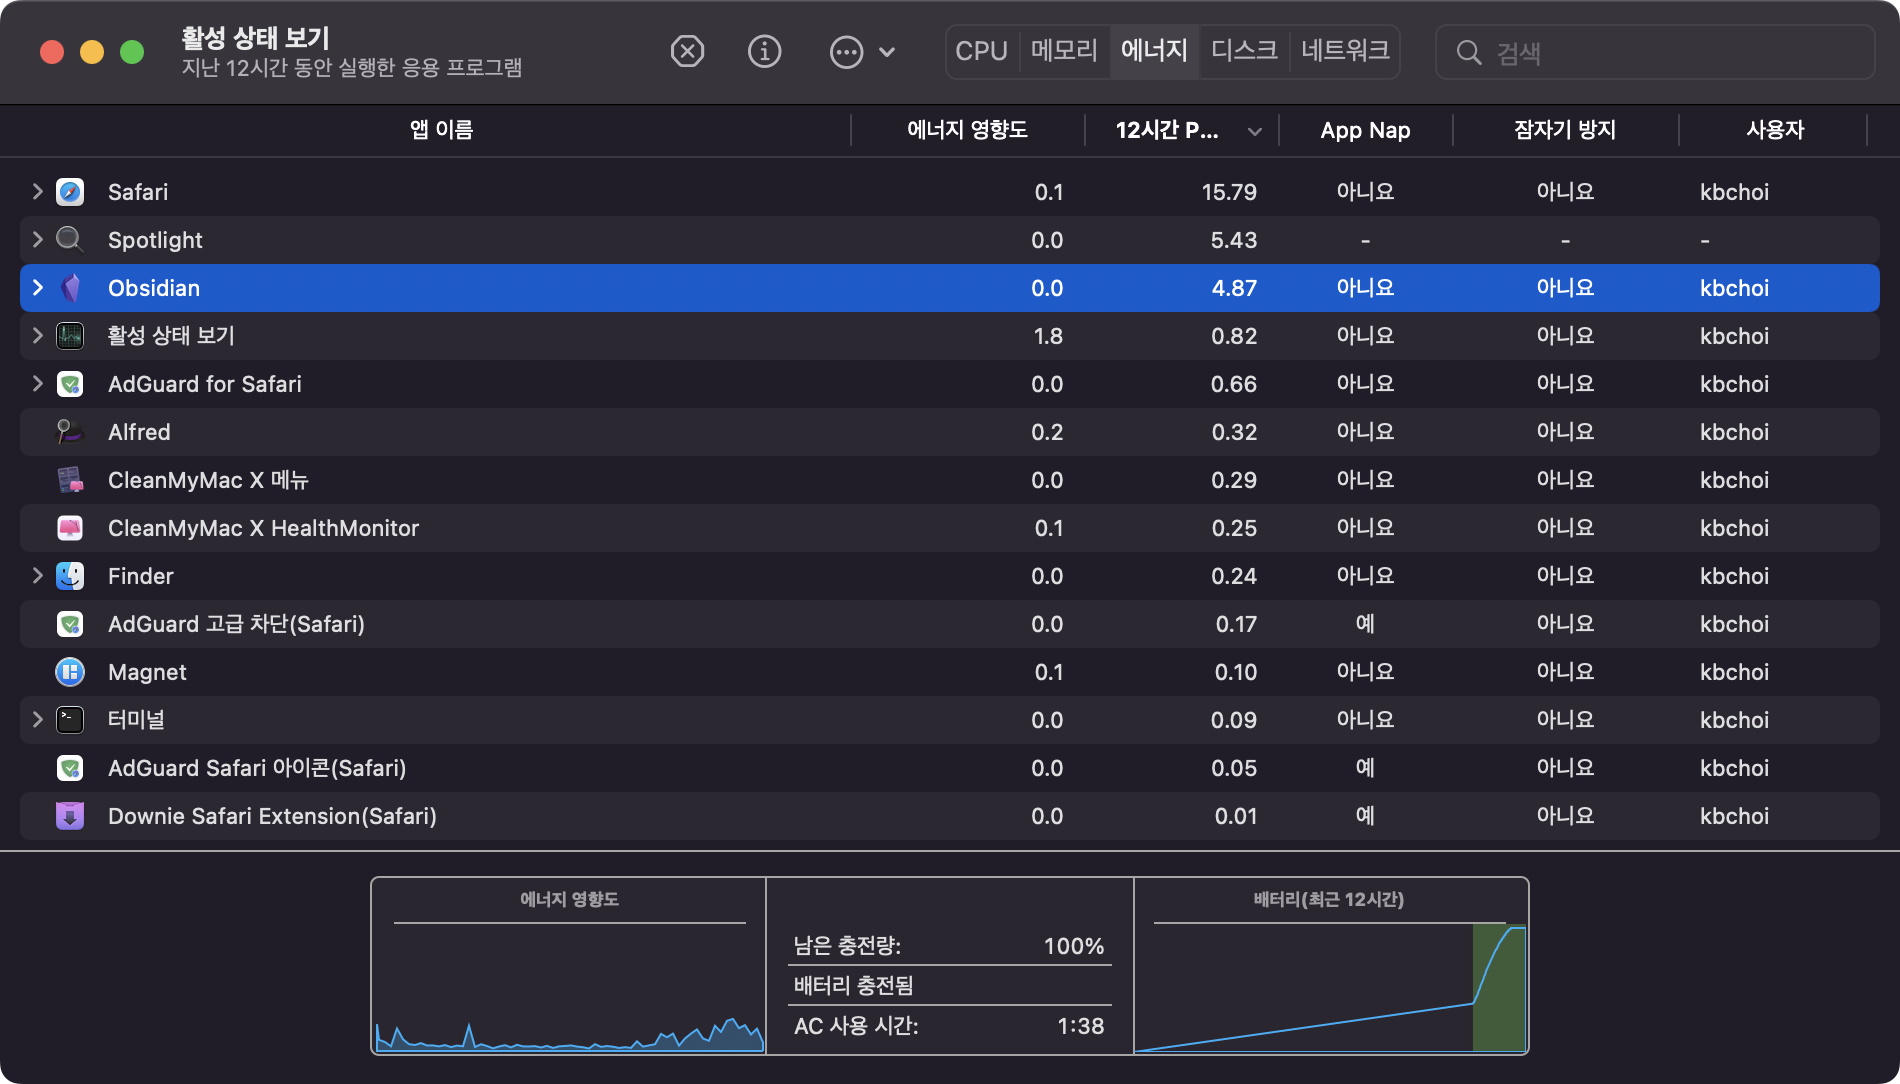Screen dimensions: 1900x1084
Task: Sort by 12시간 P... column header
Action: coord(1167,130)
